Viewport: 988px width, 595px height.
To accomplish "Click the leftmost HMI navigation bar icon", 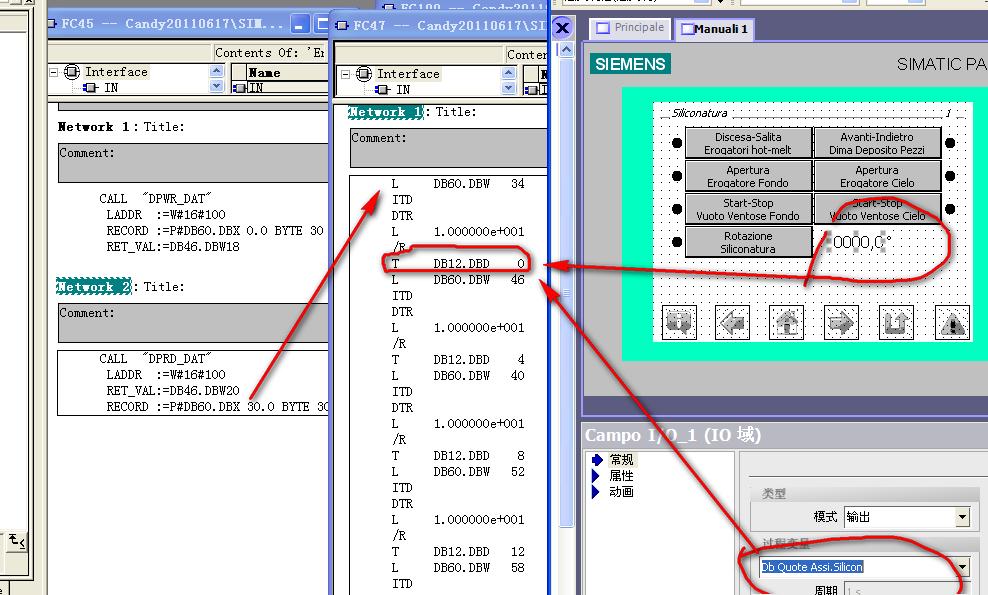I will pos(678,322).
